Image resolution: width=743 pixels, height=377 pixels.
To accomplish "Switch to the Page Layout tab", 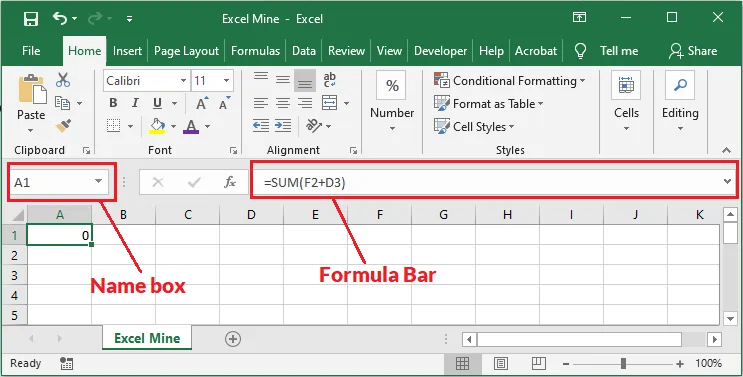I will pos(186,51).
